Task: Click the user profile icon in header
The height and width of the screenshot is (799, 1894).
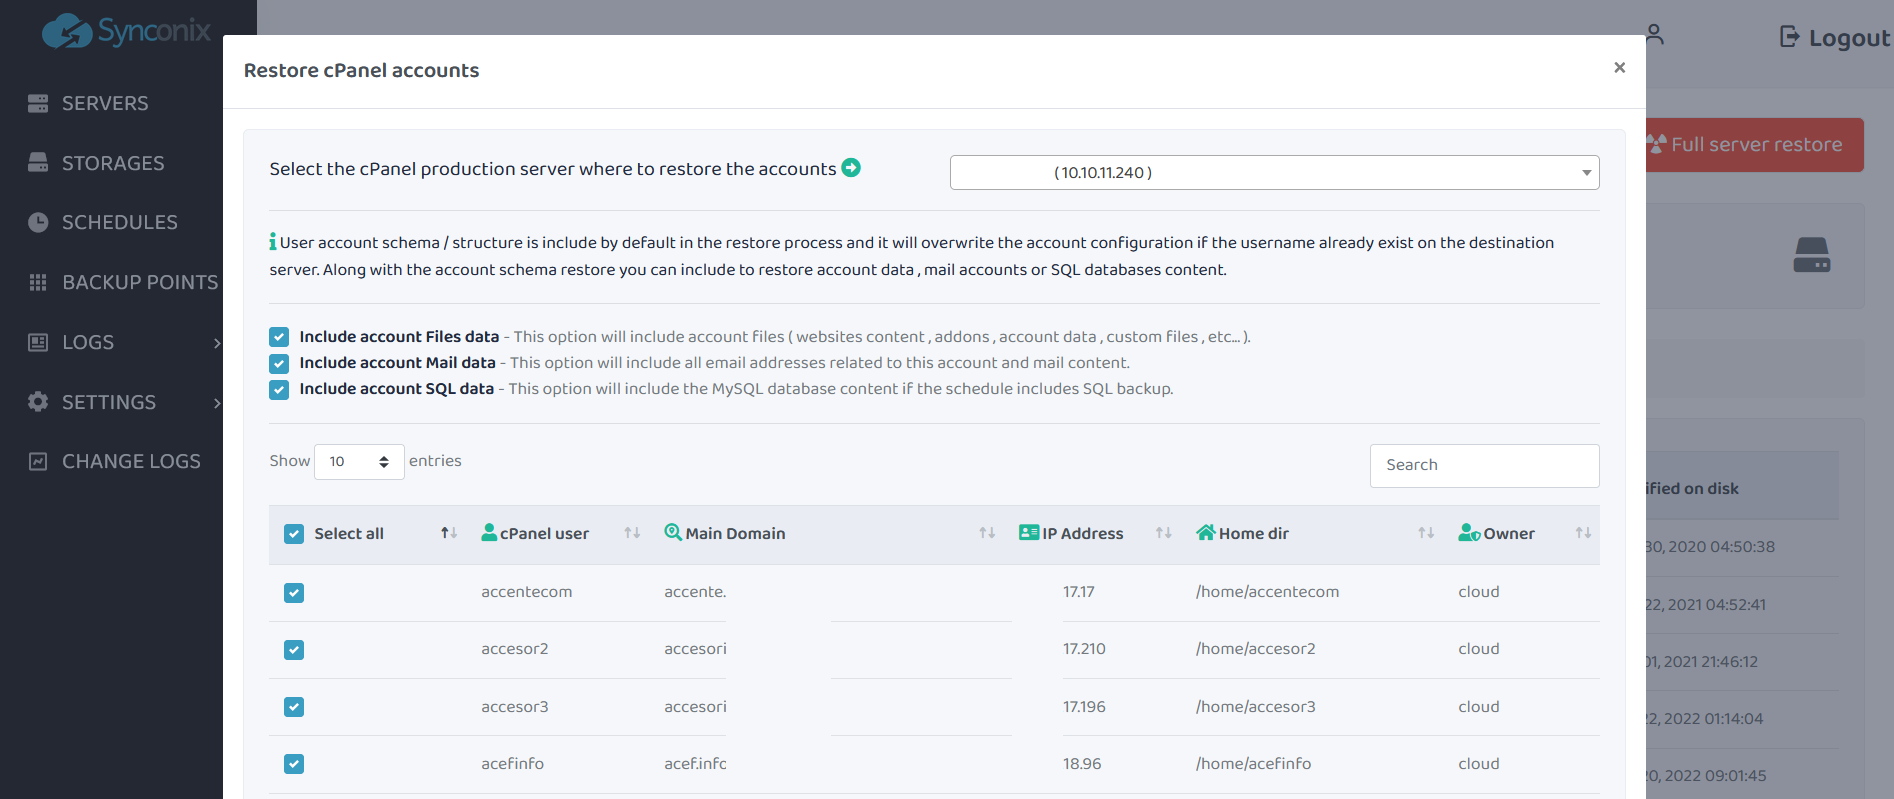Action: (x=1655, y=35)
